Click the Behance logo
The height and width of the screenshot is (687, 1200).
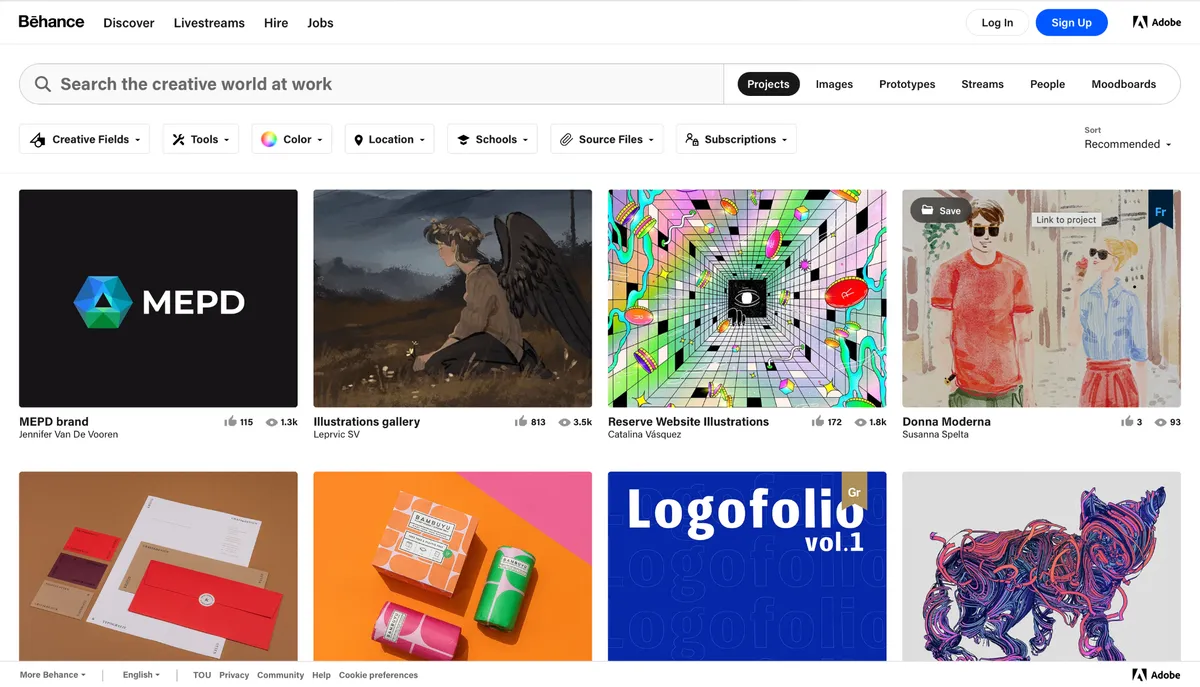[x=51, y=22]
